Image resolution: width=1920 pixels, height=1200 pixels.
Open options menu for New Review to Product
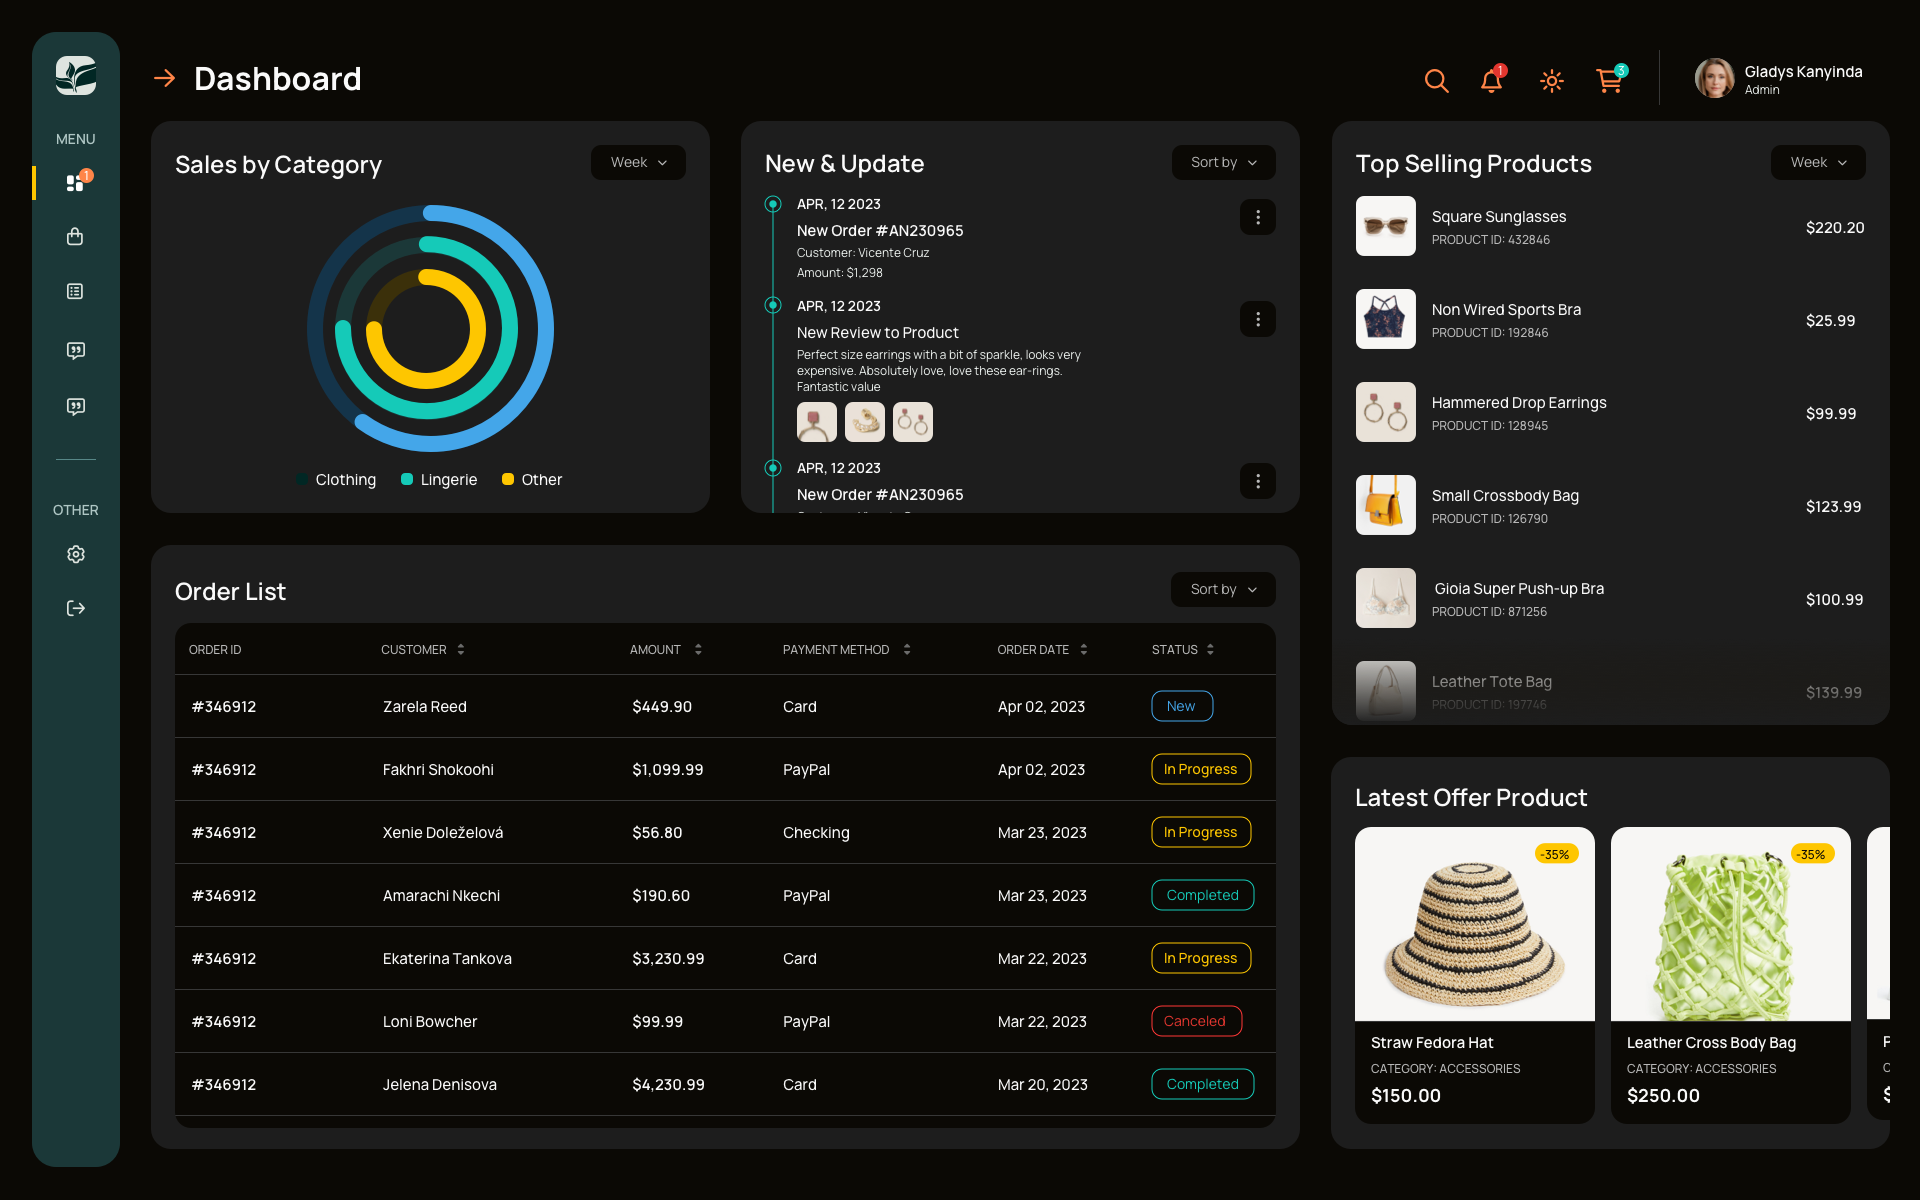[x=1258, y=319]
